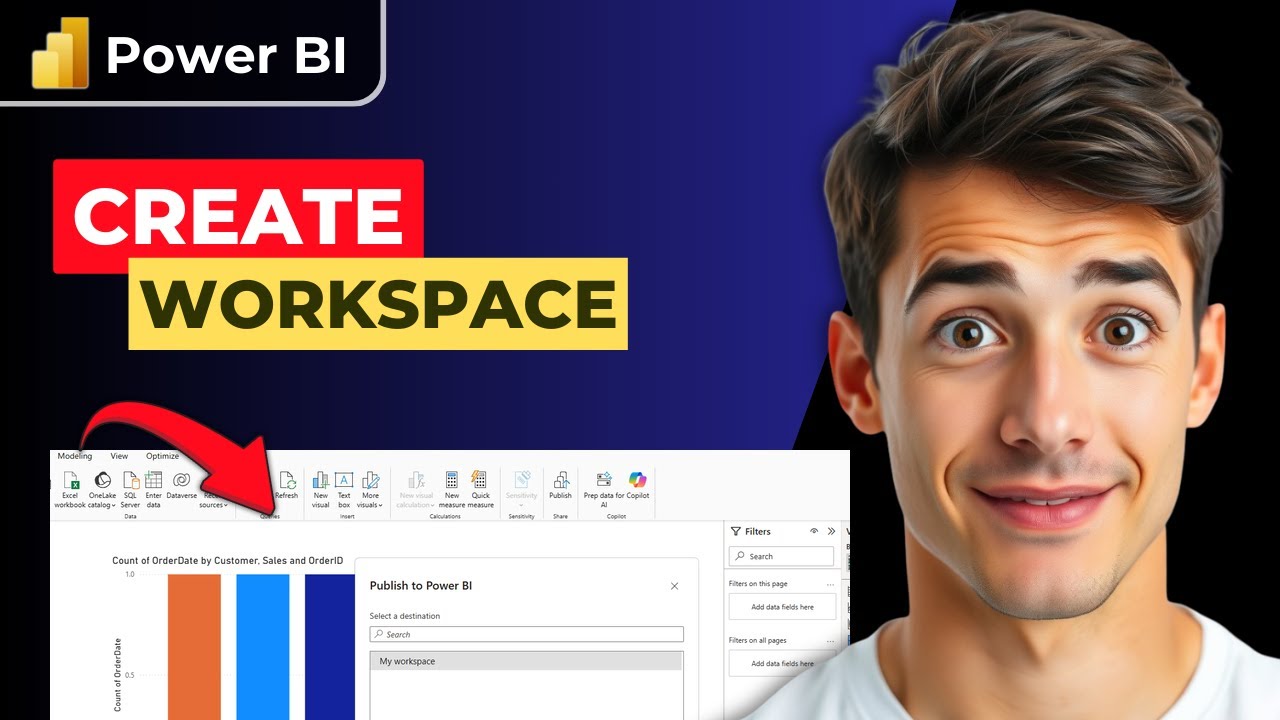Toggle Filters pane visibility eye icon
The height and width of the screenshot is (720, 1280).
coord(814,532)
